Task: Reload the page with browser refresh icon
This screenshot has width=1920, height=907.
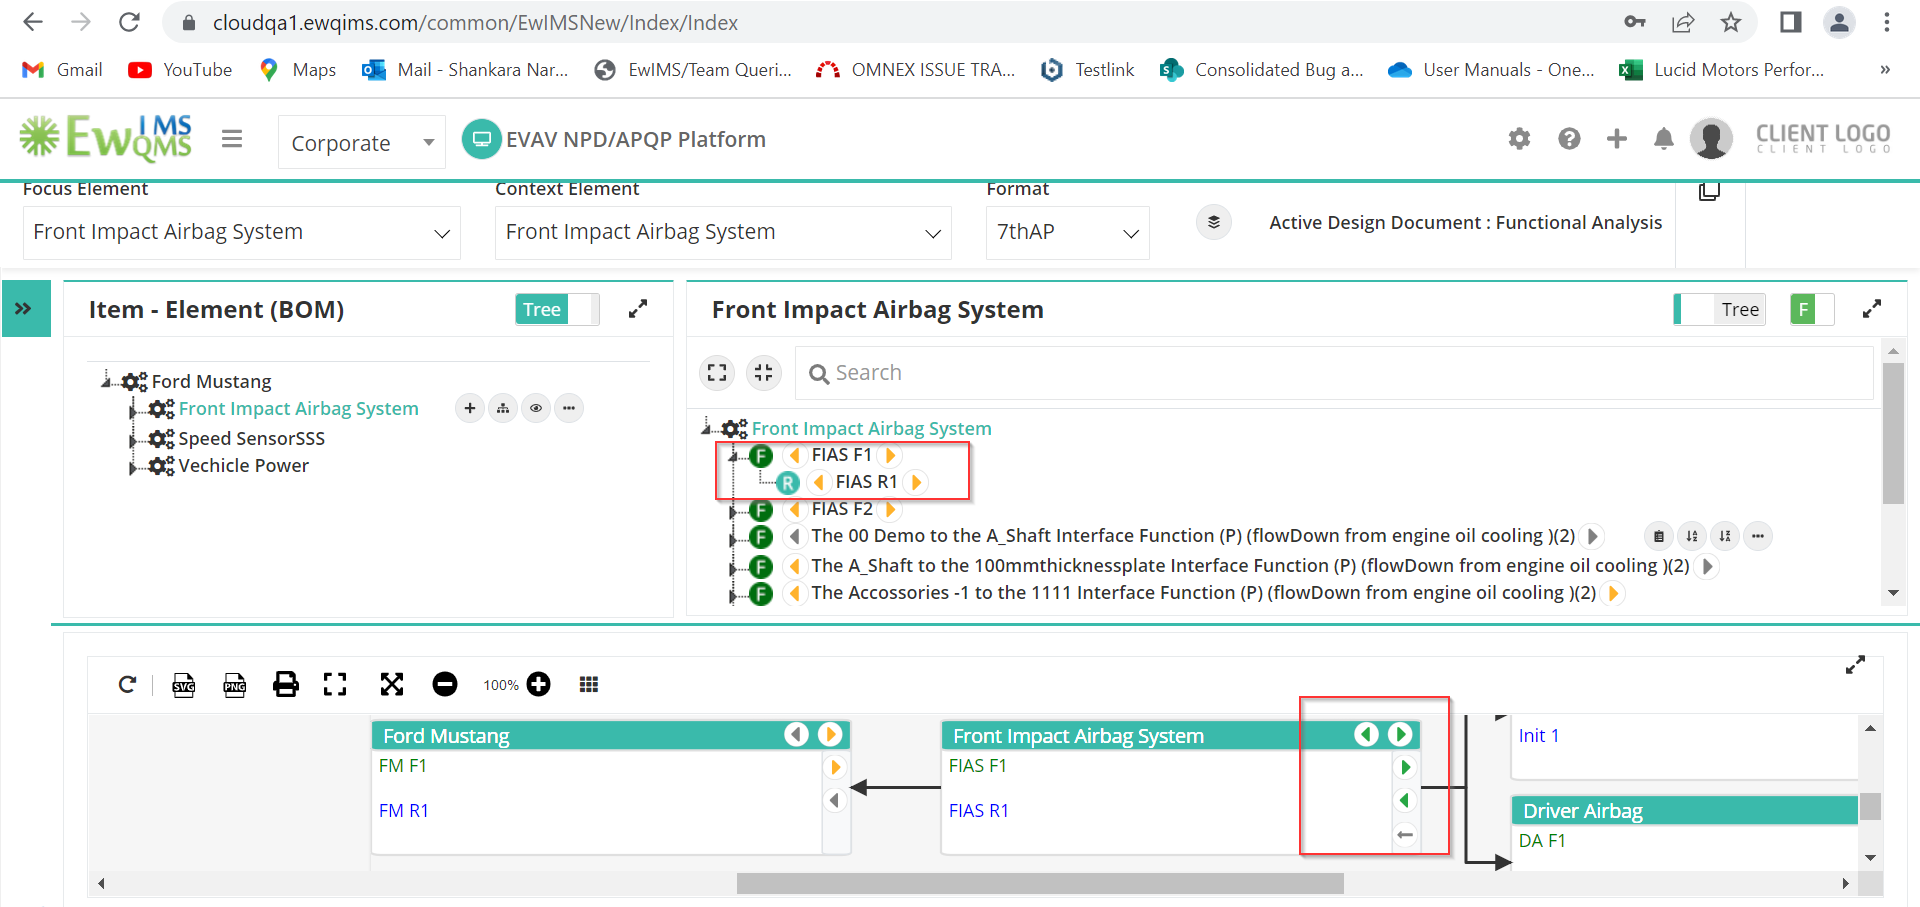Action: (129, 22)
